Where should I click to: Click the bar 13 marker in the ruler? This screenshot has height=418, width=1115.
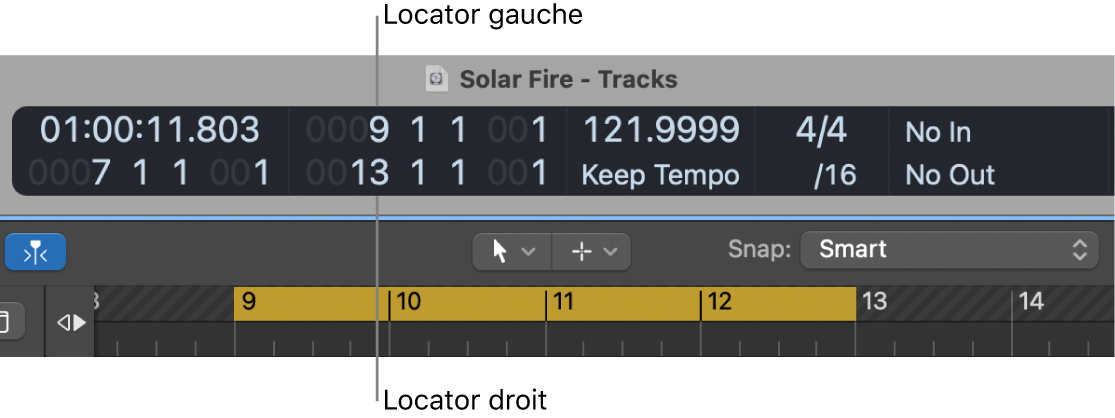pyautogui.click(x=875, y=302)
